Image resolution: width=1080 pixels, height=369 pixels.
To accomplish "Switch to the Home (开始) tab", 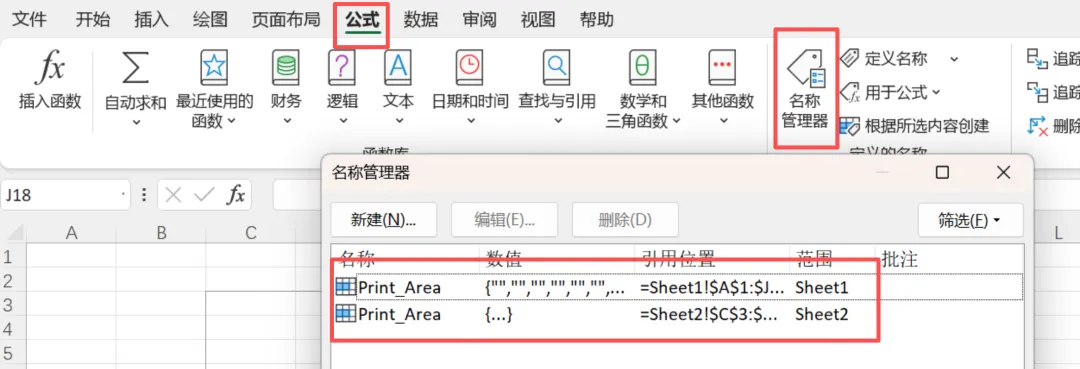I will click(x=92, y=20).
